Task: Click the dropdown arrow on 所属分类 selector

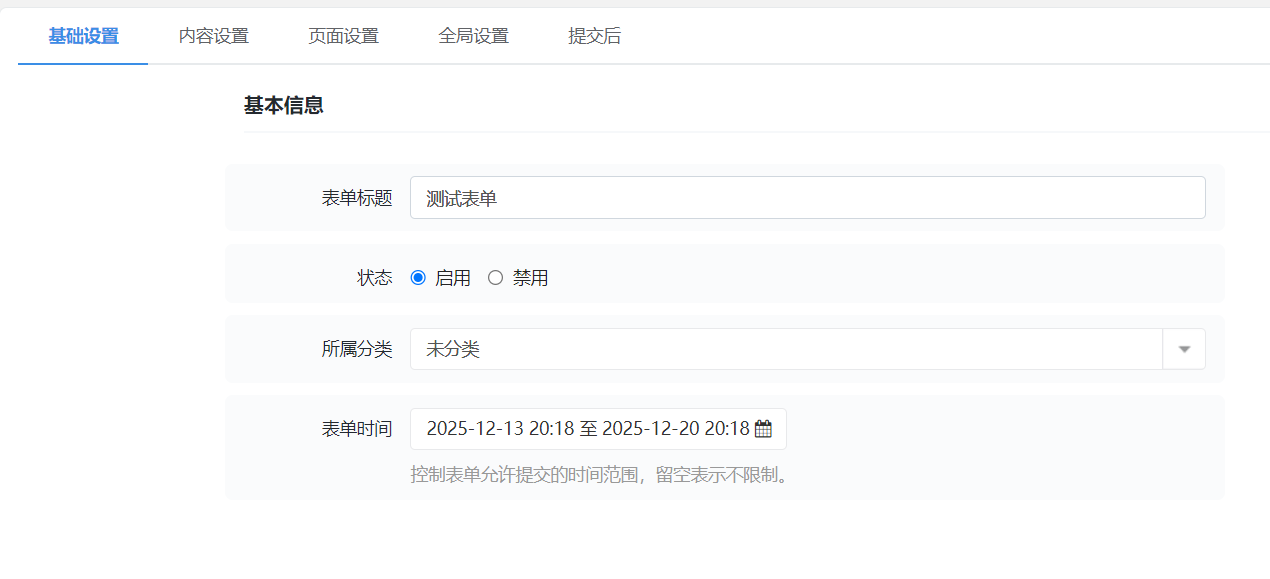Action: pyautogui.click(x=1184, y=348)
